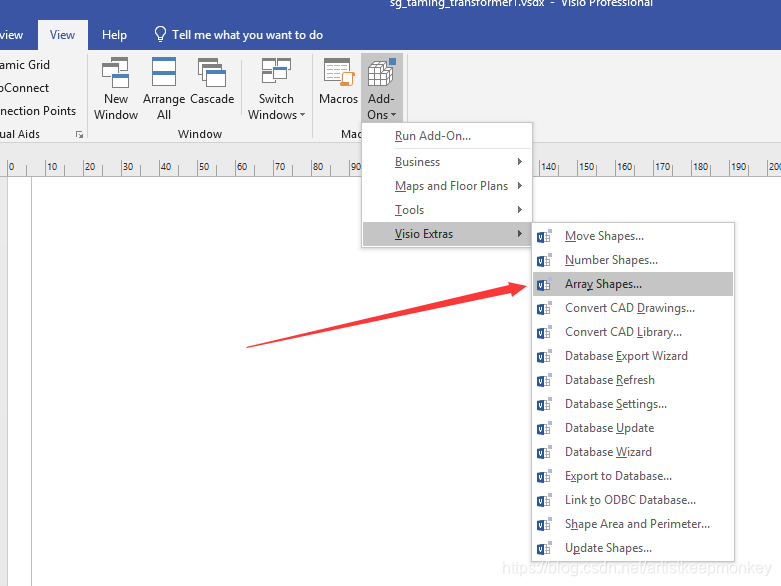The image size is (781, 586).
Task: Select Run Add-On... menu entry
Action: click(447, 136)
